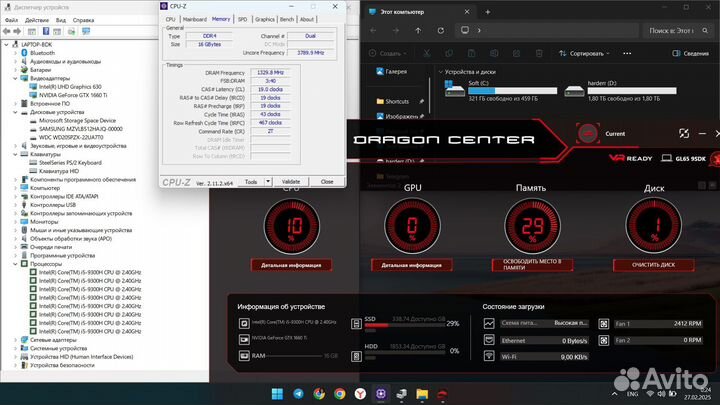720x405 pixels.
Task: Open File Explorer from the taskbar
Action: [422, 394]
